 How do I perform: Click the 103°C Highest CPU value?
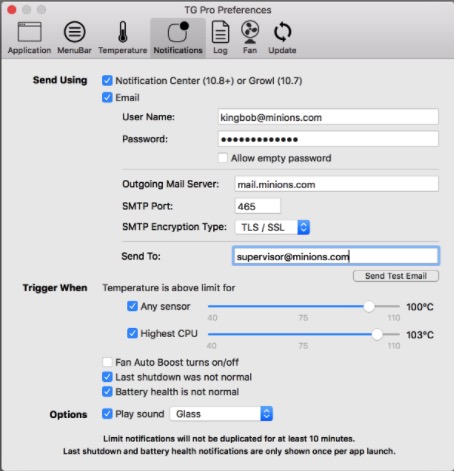[420, 335]
